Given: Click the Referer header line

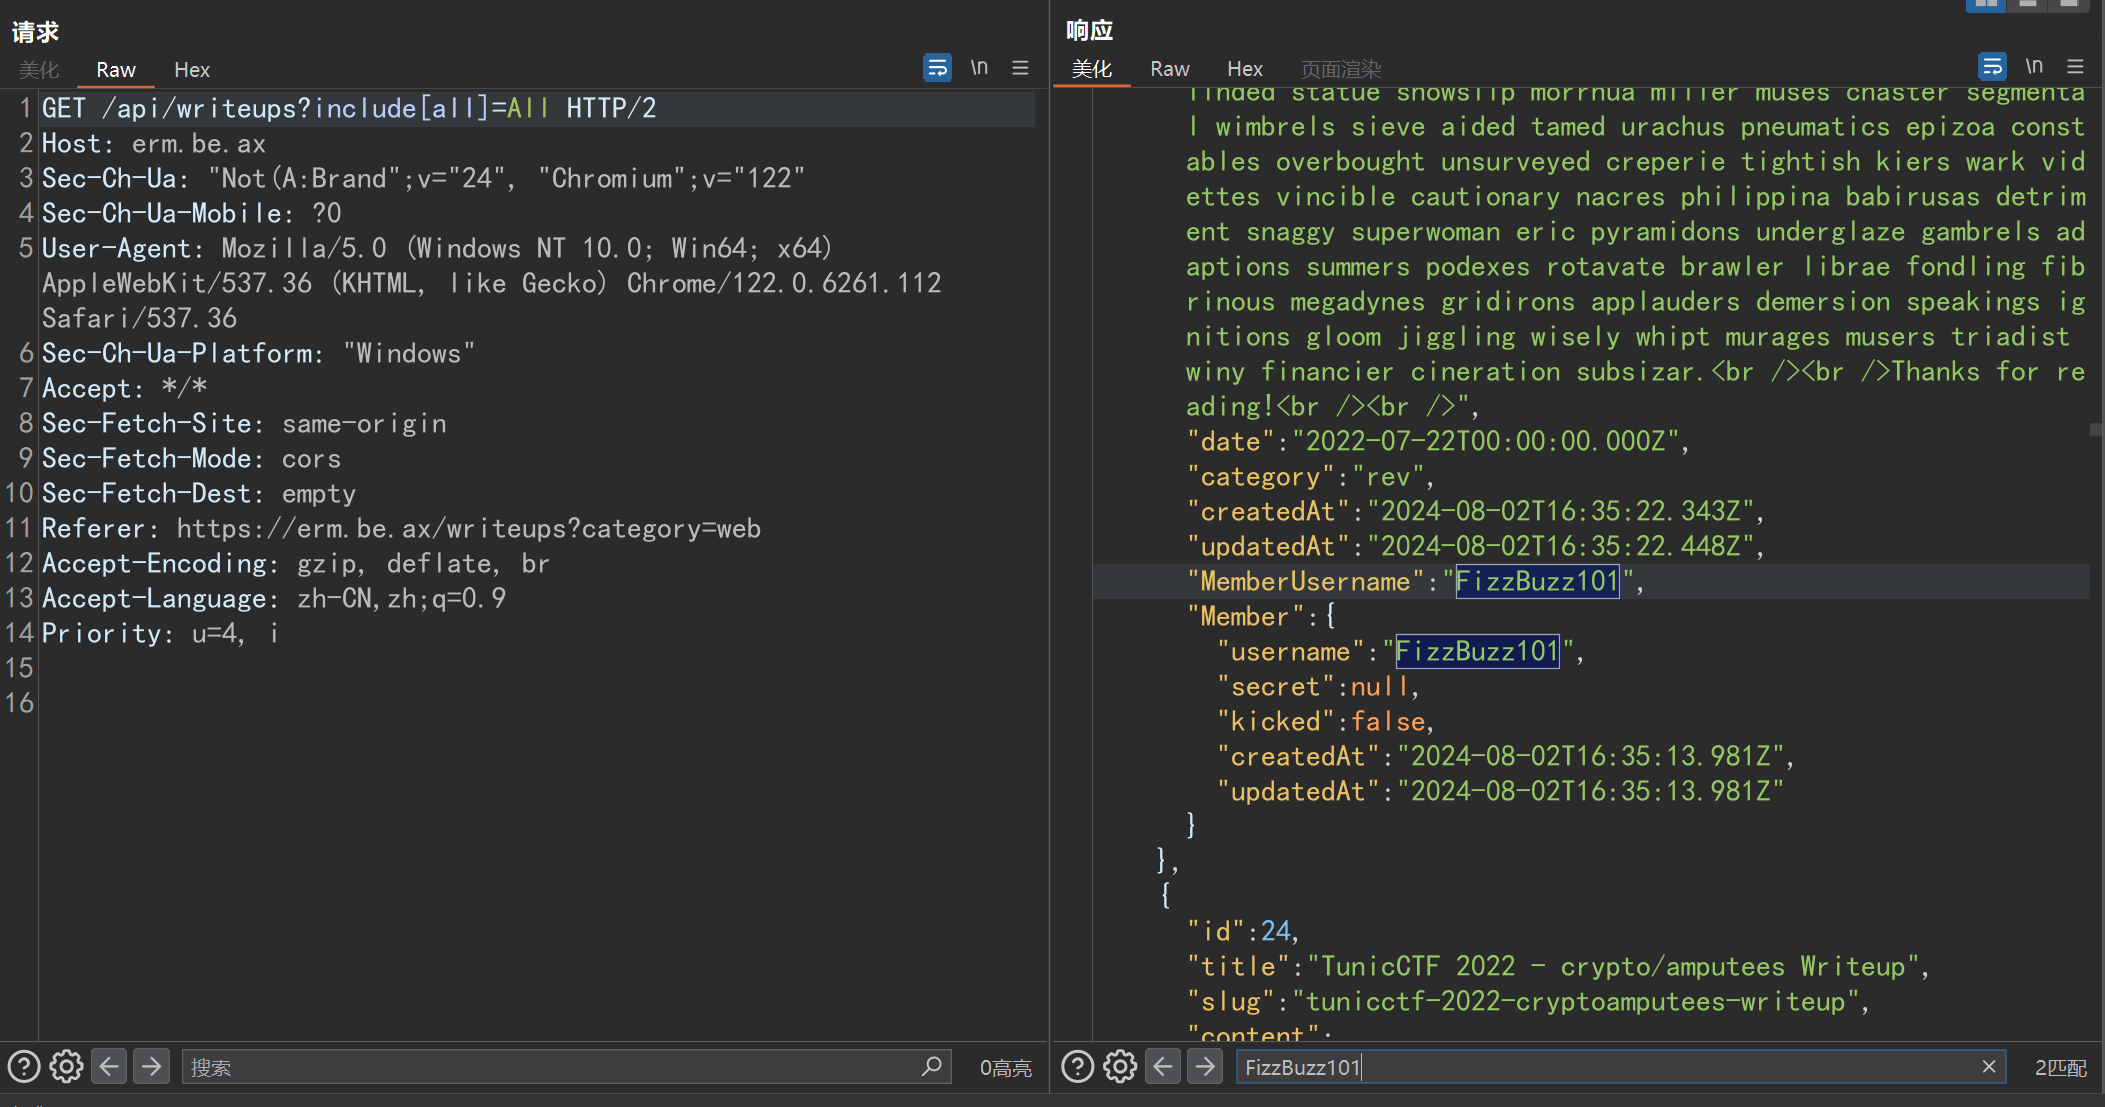Looking at the screenshot, I should pos(401,529).
